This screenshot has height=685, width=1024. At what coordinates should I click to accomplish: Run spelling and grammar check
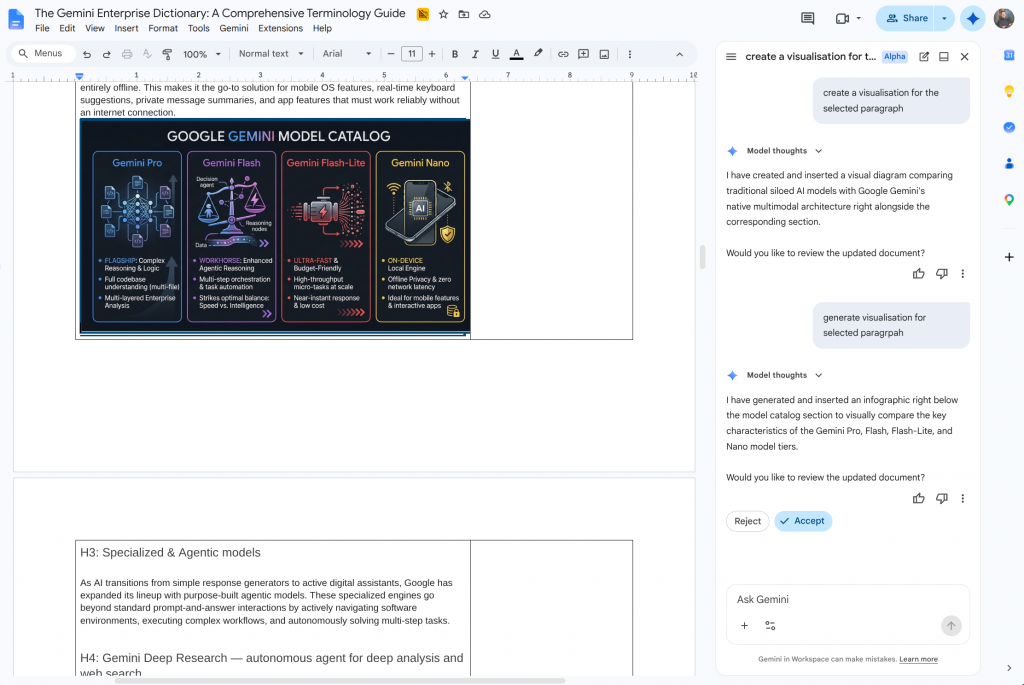click(x=147, y=54)
